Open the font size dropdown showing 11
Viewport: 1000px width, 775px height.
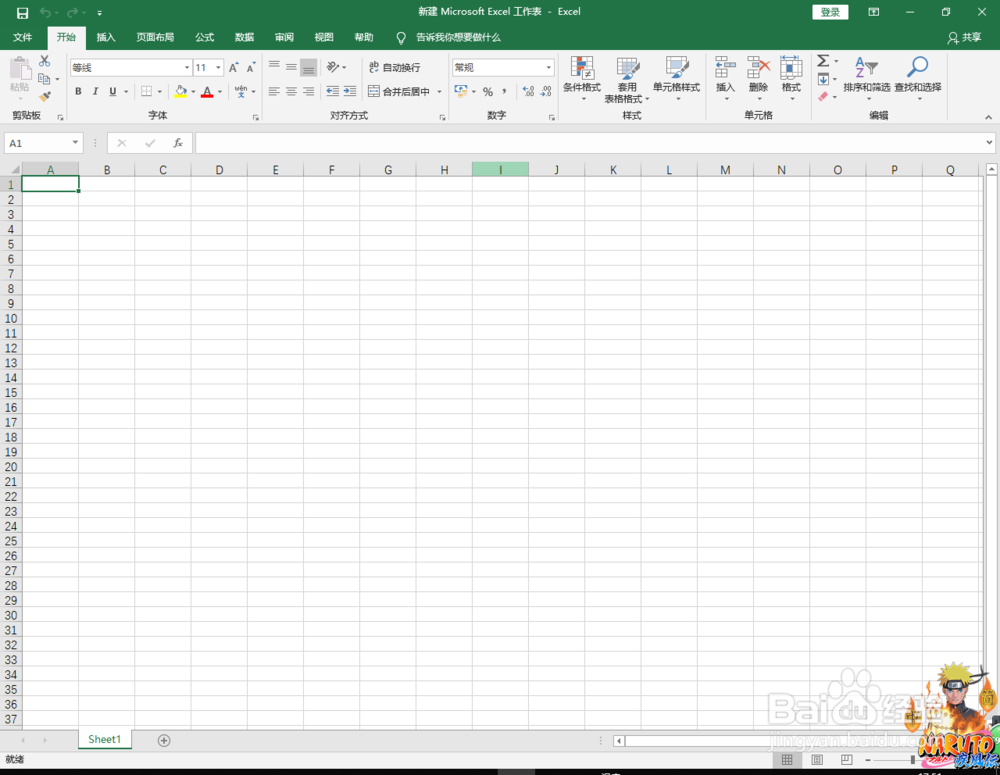(x=218, y=68)
